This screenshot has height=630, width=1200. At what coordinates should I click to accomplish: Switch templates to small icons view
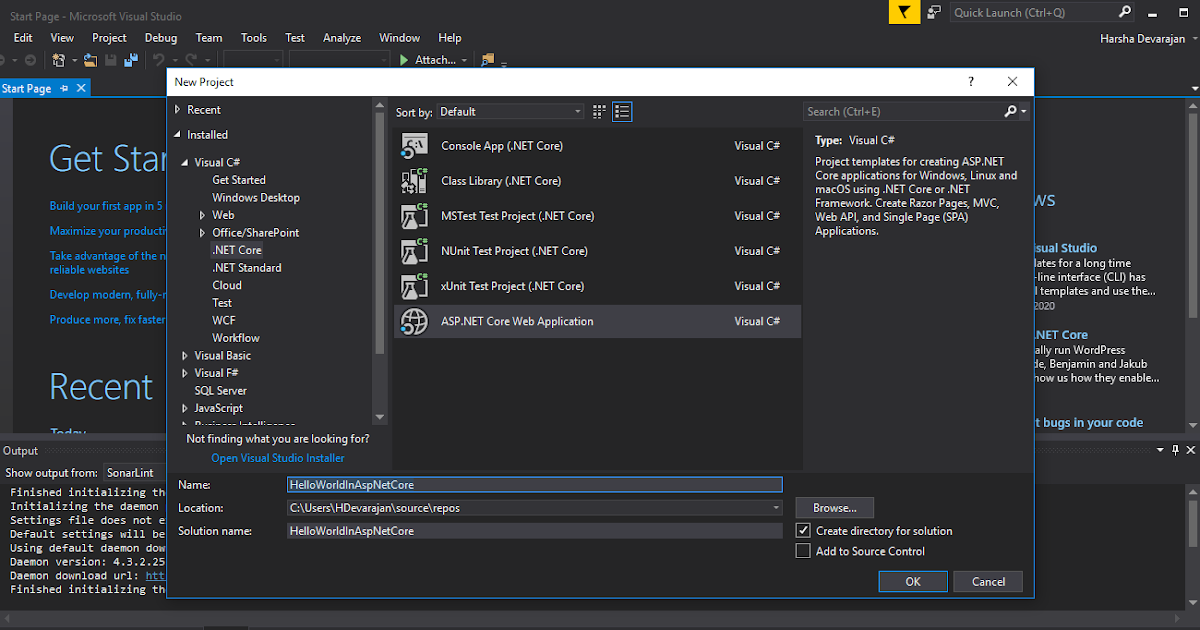(598, 112)
